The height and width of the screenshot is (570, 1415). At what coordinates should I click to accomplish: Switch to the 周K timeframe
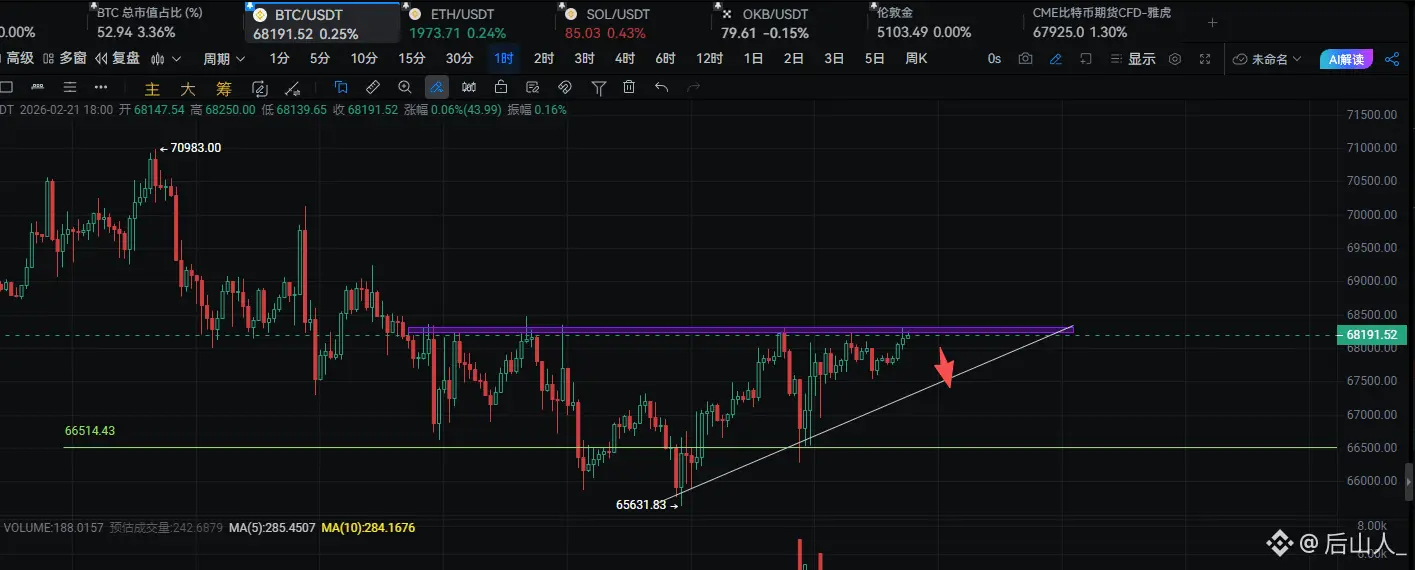pos(916,59)
